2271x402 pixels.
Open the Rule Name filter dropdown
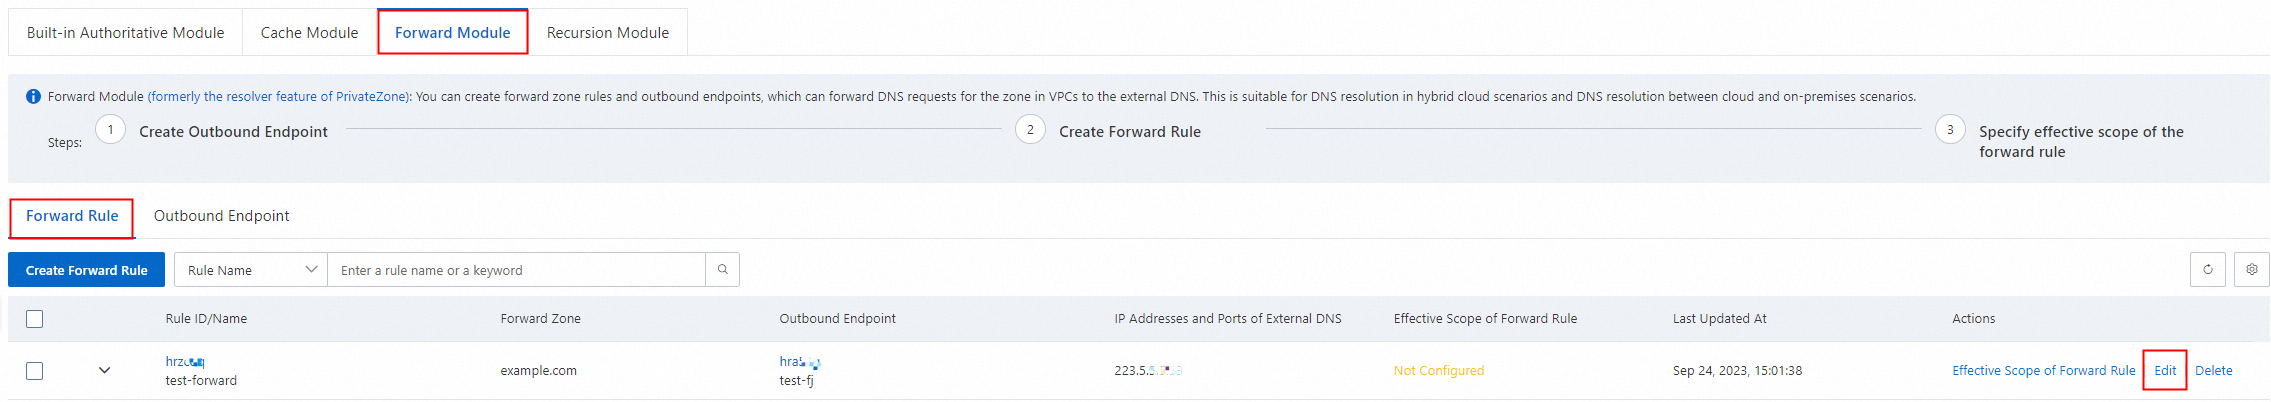pyautogui.click(x=251, y=270)
